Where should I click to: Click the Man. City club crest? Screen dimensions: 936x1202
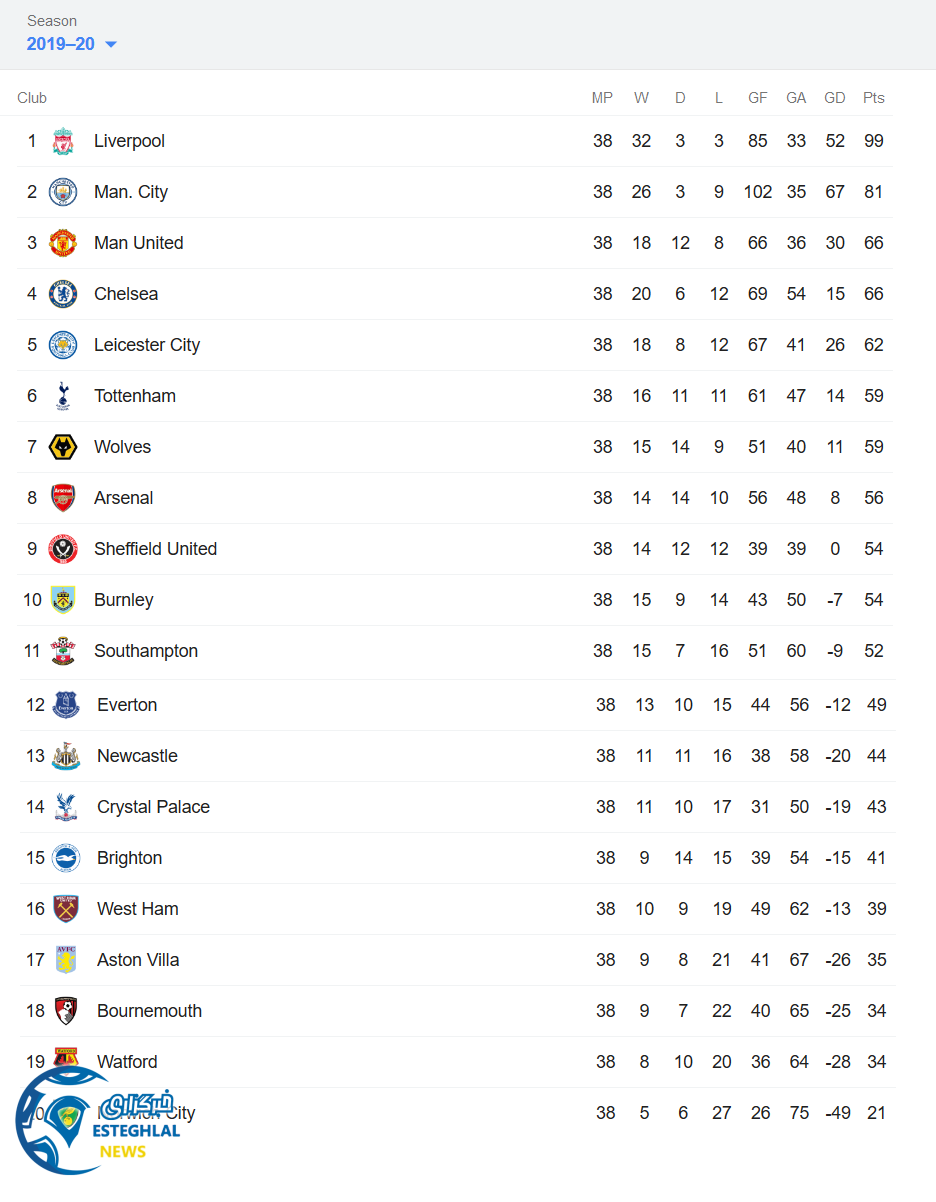coord(63,192)
